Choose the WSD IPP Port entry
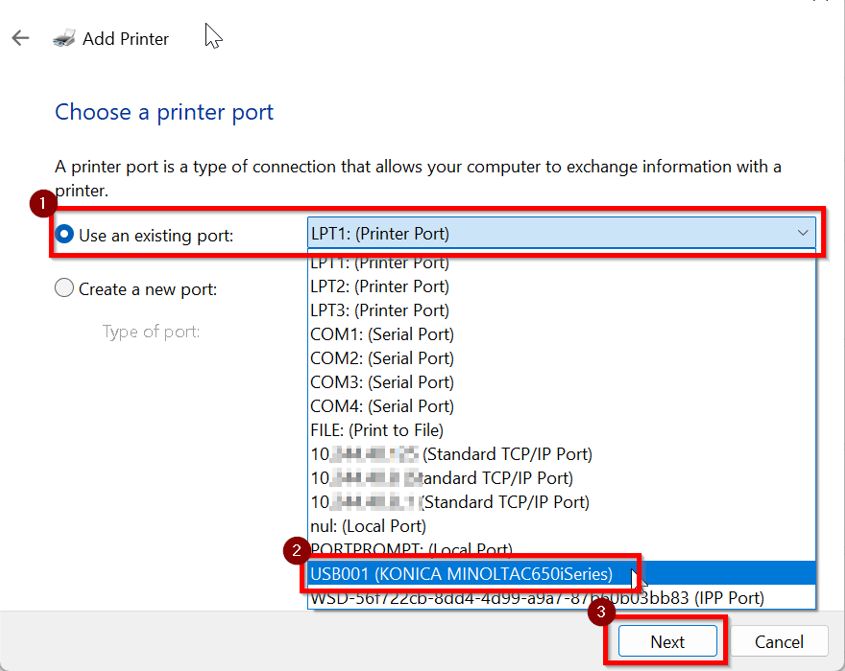The height and width of the screenshot is (671, 845). 537,598
